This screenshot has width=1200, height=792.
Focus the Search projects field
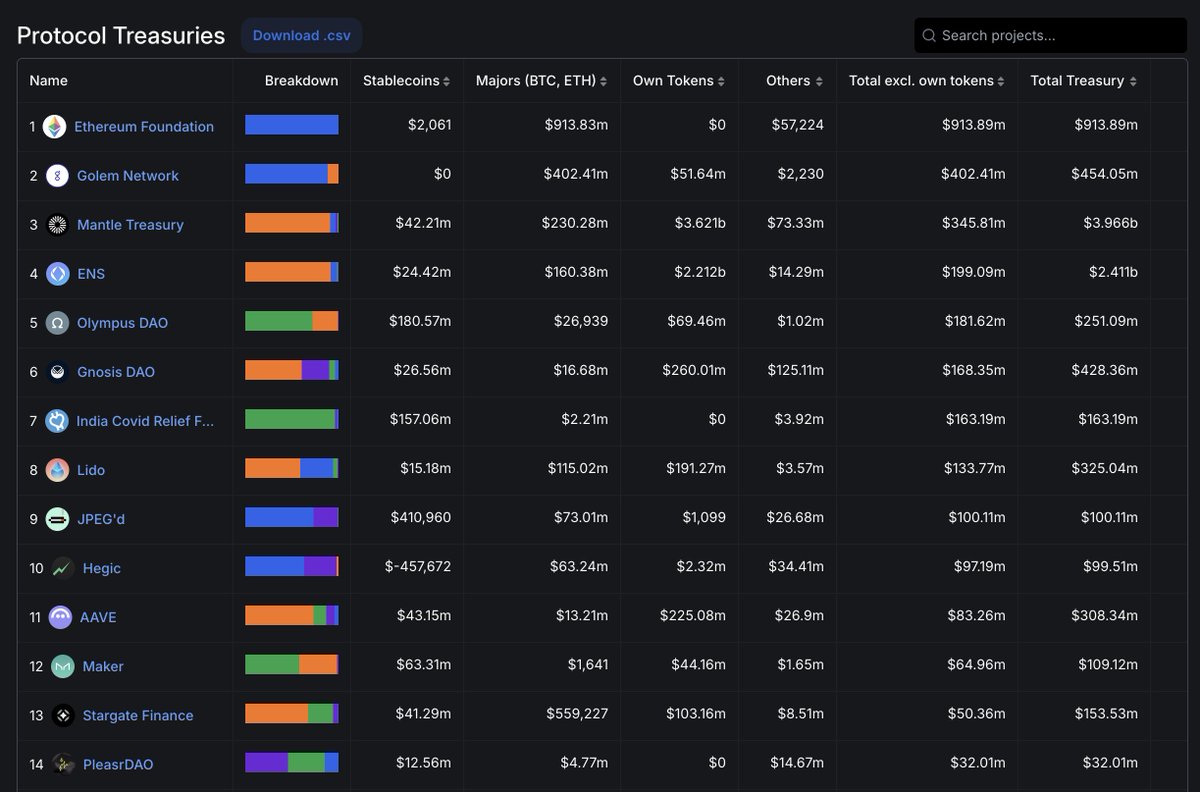coord(1051,35)
